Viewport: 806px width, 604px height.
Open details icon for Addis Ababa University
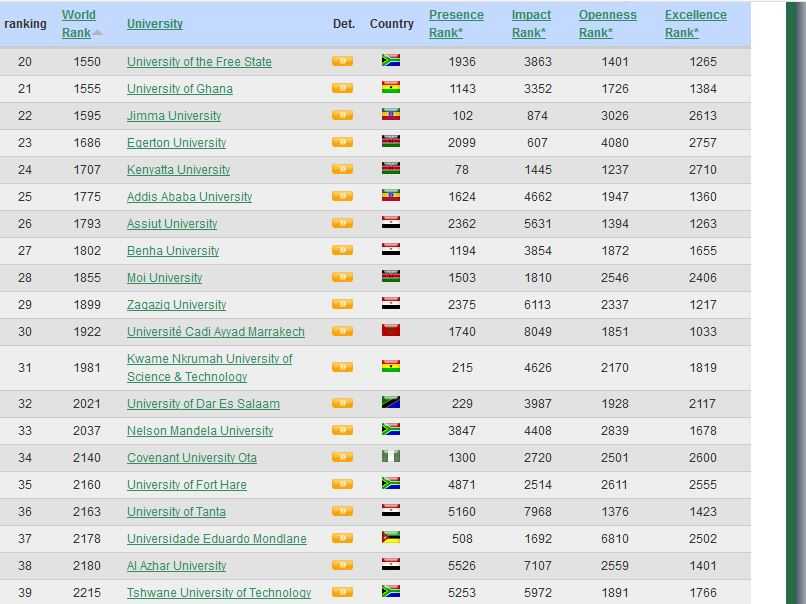(342, 196)
